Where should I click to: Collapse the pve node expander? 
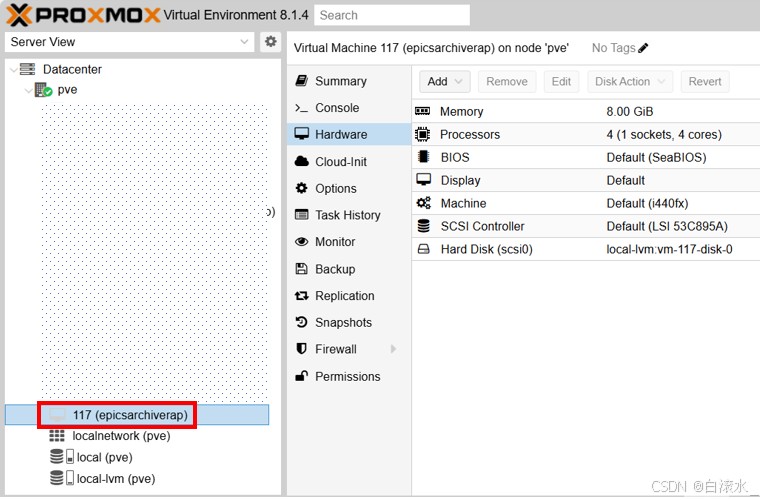click(x=28, y=90)
